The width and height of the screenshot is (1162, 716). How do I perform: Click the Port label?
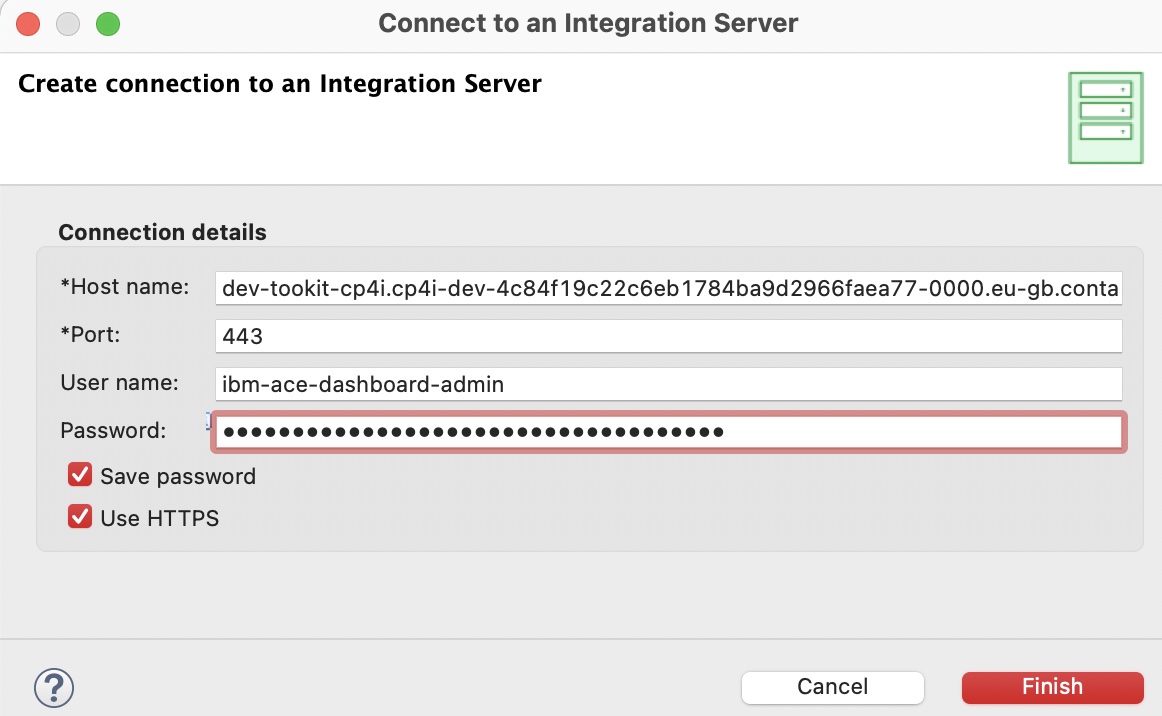91,334
